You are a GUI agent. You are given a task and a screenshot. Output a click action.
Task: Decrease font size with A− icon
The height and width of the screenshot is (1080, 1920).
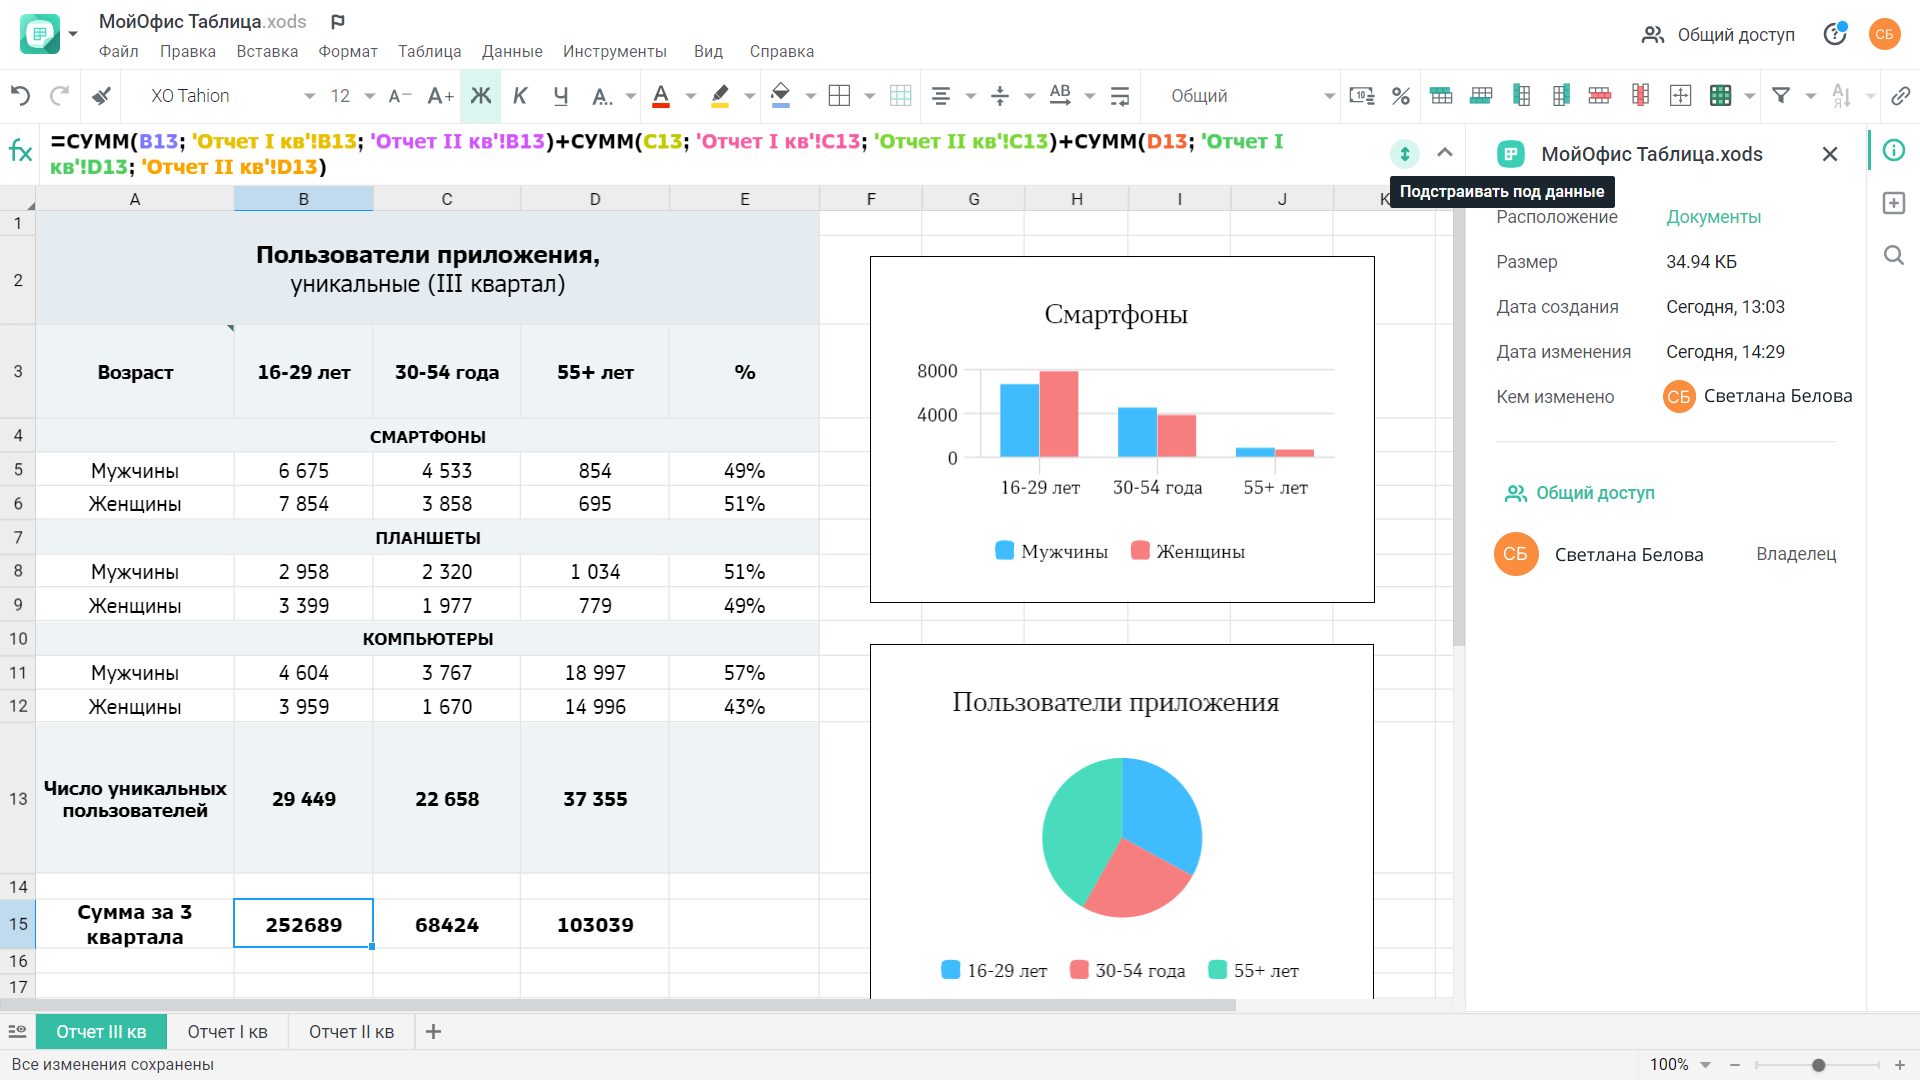(400, 96)
